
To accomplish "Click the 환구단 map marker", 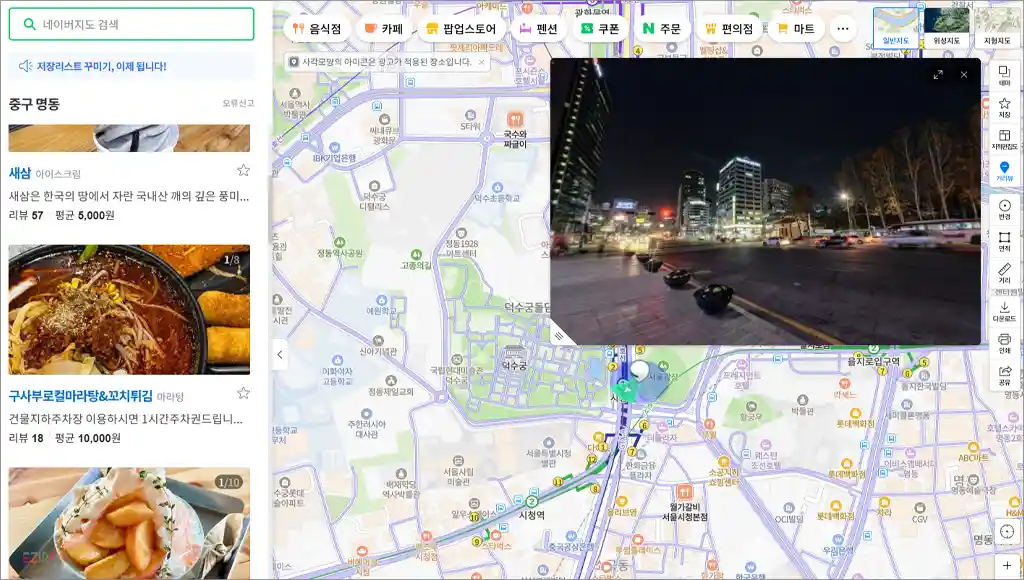I will [751, 406].
